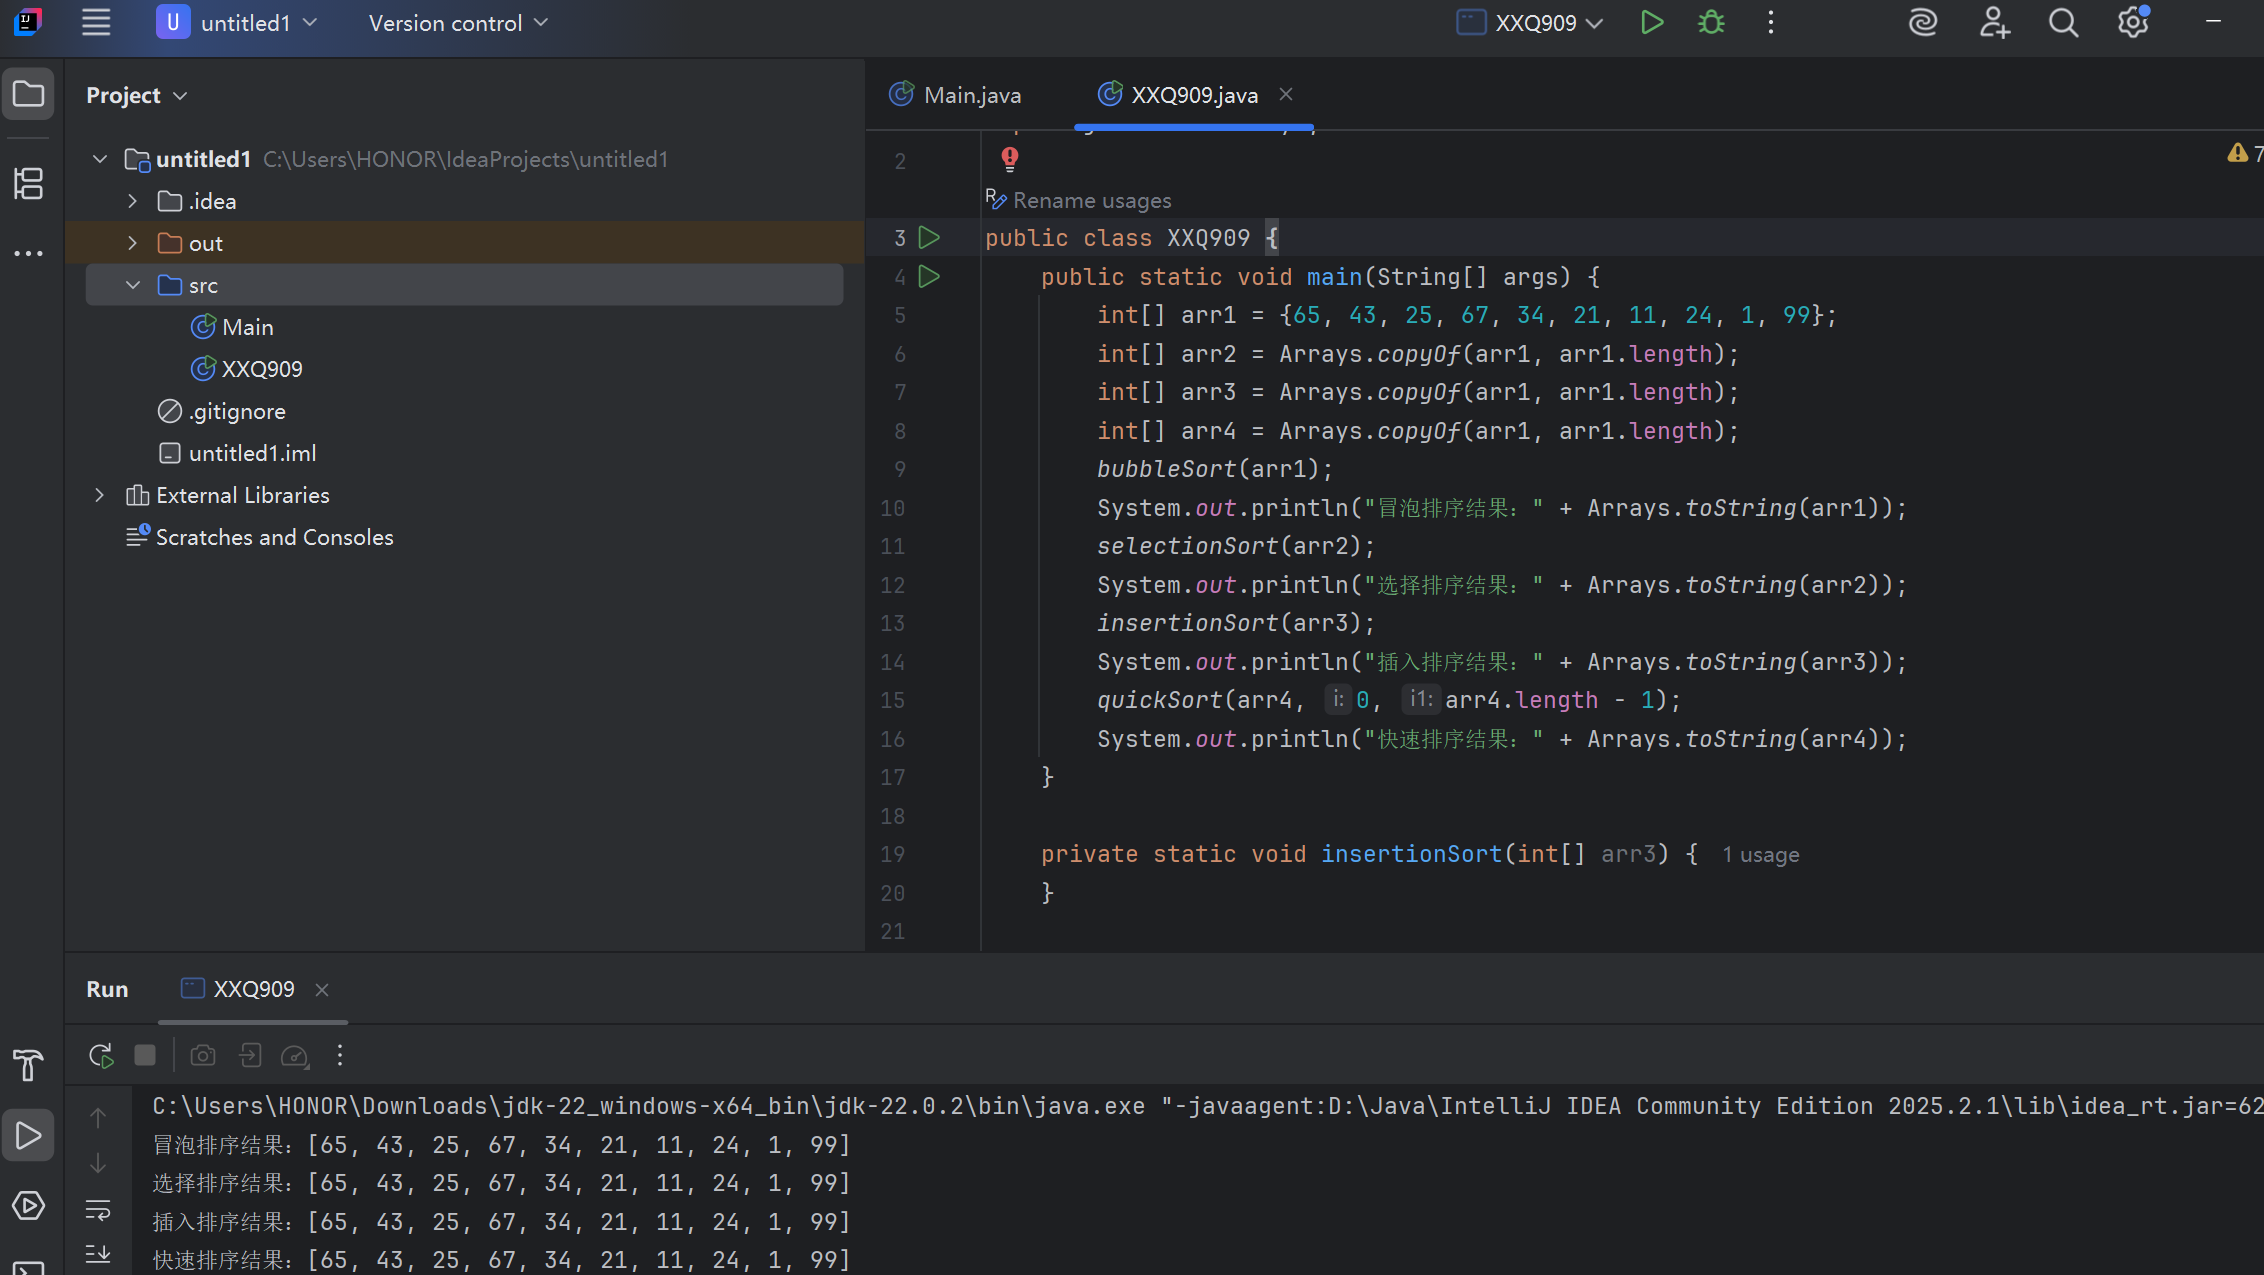Stop the running process with the stop button

(x=145, y=1055)
